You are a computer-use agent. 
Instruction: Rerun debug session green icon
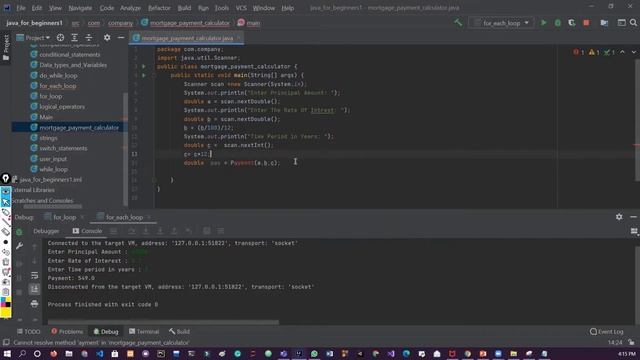19,231
